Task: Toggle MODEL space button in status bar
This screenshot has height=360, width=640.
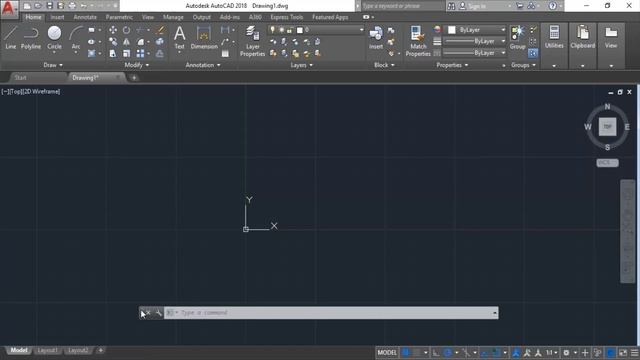Action: coord(387,353)
